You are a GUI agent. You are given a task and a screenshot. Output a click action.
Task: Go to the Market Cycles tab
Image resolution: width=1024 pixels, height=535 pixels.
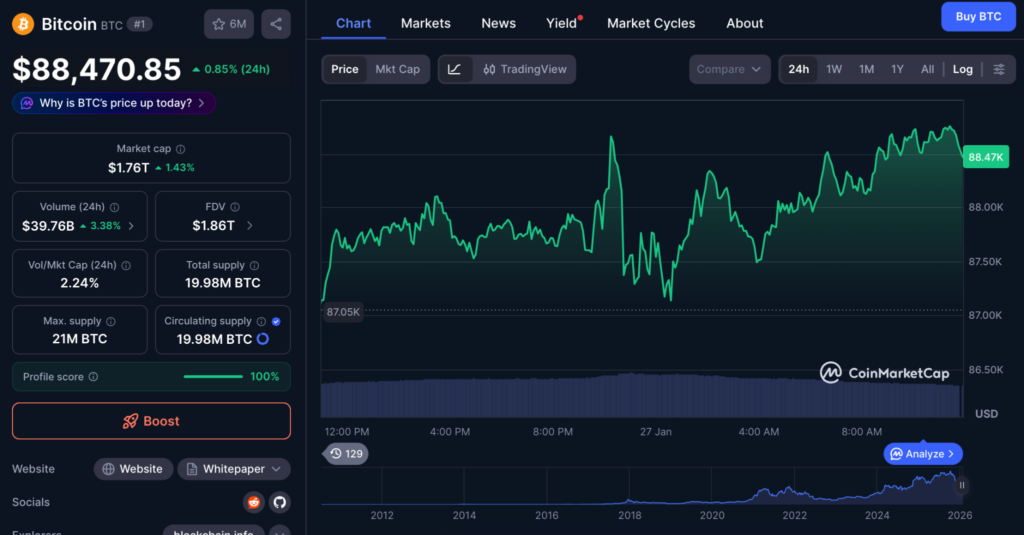point(651,23)
